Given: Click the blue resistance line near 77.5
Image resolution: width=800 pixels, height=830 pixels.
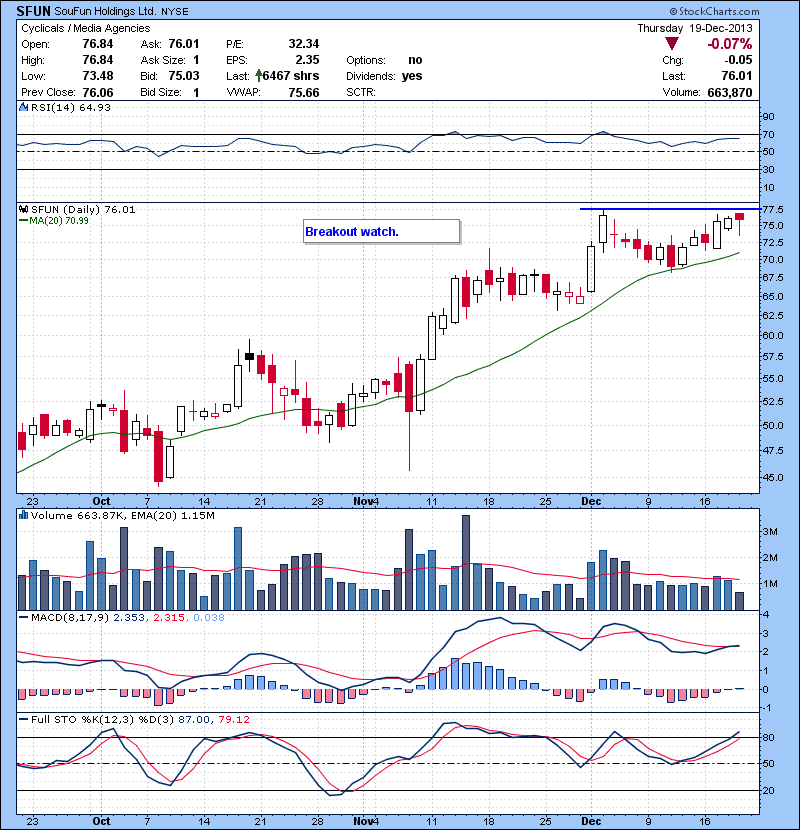Looking at the screenshot, I should (x=670, y=209).
